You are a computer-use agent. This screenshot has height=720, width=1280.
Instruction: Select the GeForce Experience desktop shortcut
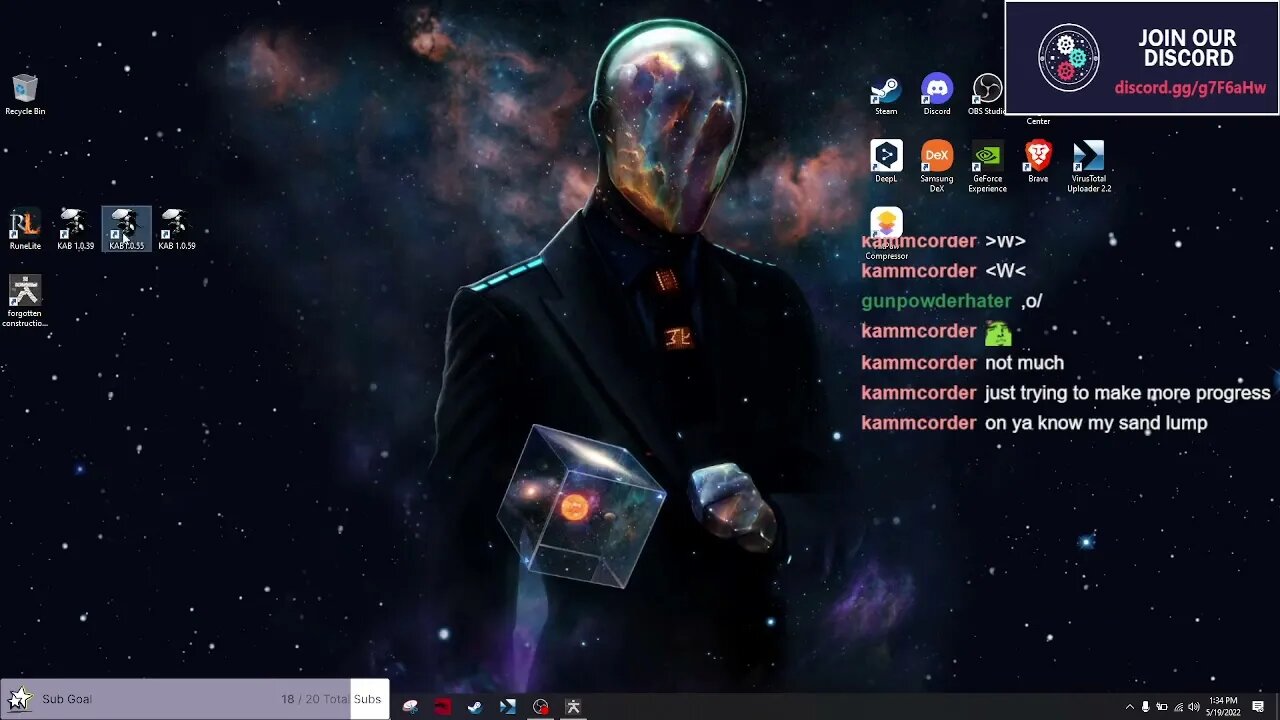tap(987, 166)
